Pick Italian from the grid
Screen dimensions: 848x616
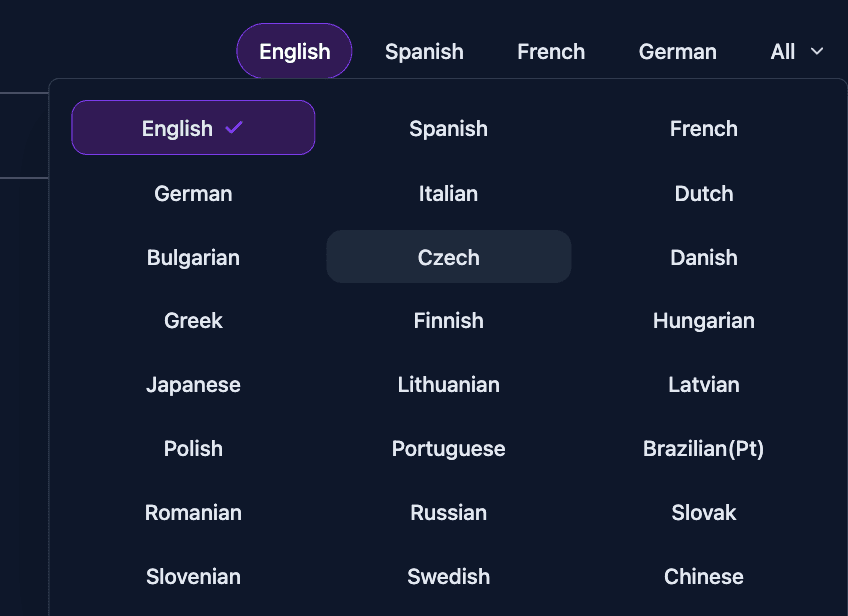point(448,193)
